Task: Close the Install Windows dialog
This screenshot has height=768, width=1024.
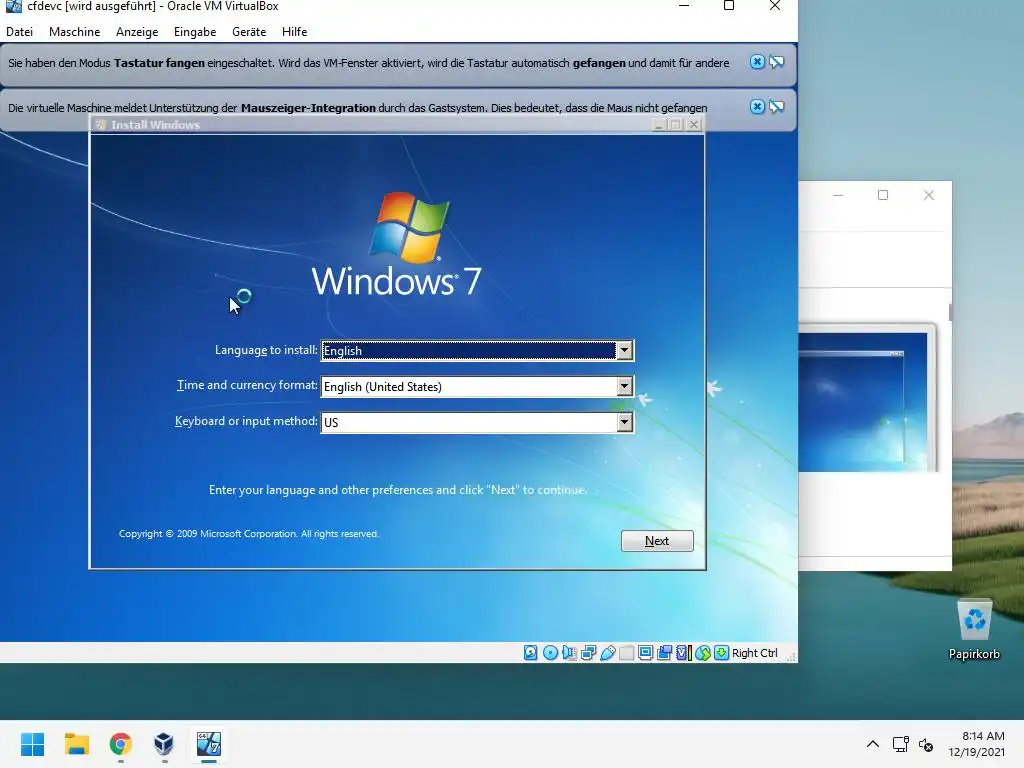Action: [x=694, y=124]
